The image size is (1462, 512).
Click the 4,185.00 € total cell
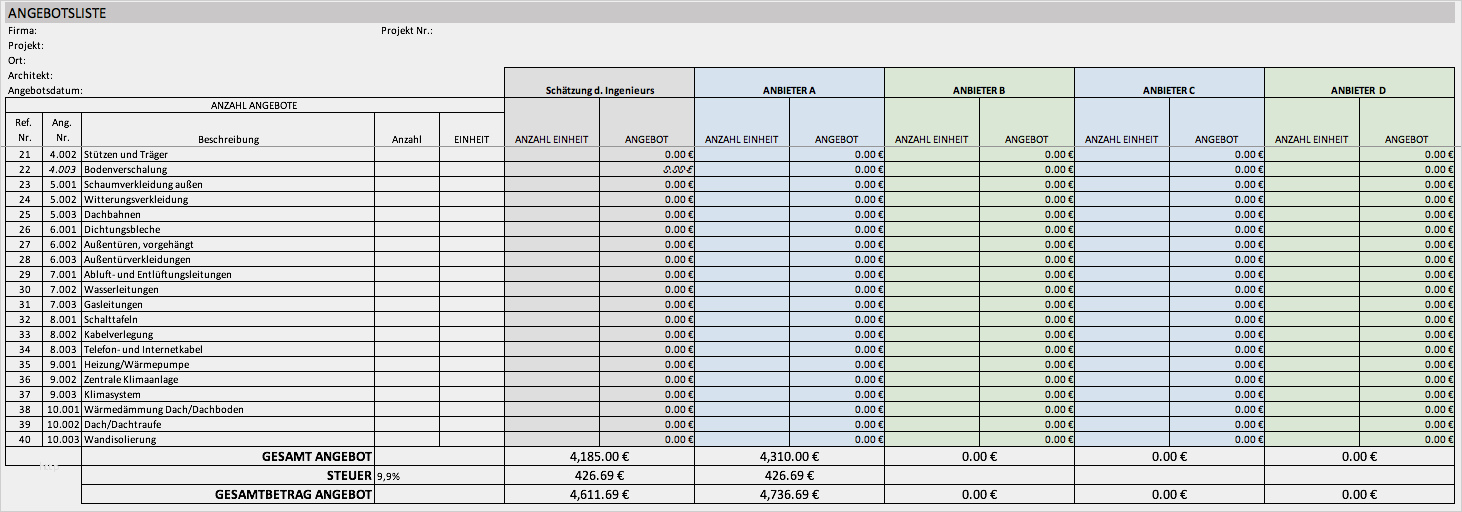point(599,457)
